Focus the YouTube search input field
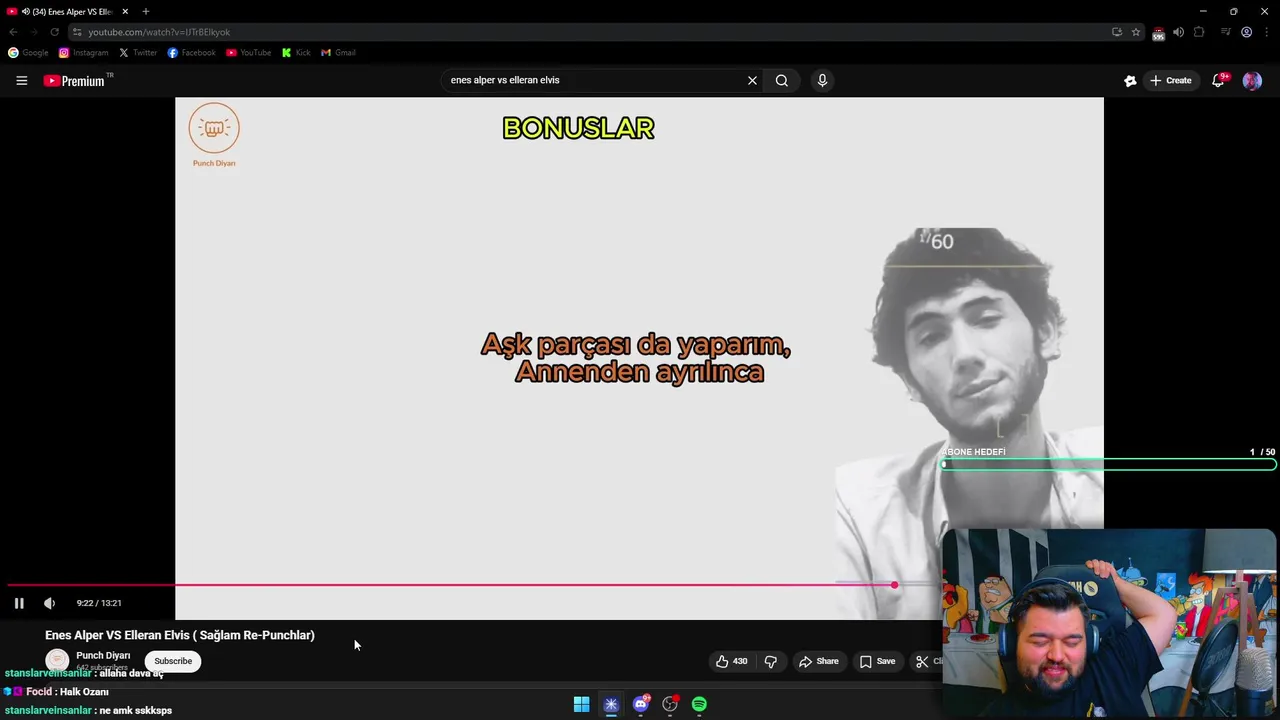The height and width of the screenshot is (720, 1280). coord(595,81)
